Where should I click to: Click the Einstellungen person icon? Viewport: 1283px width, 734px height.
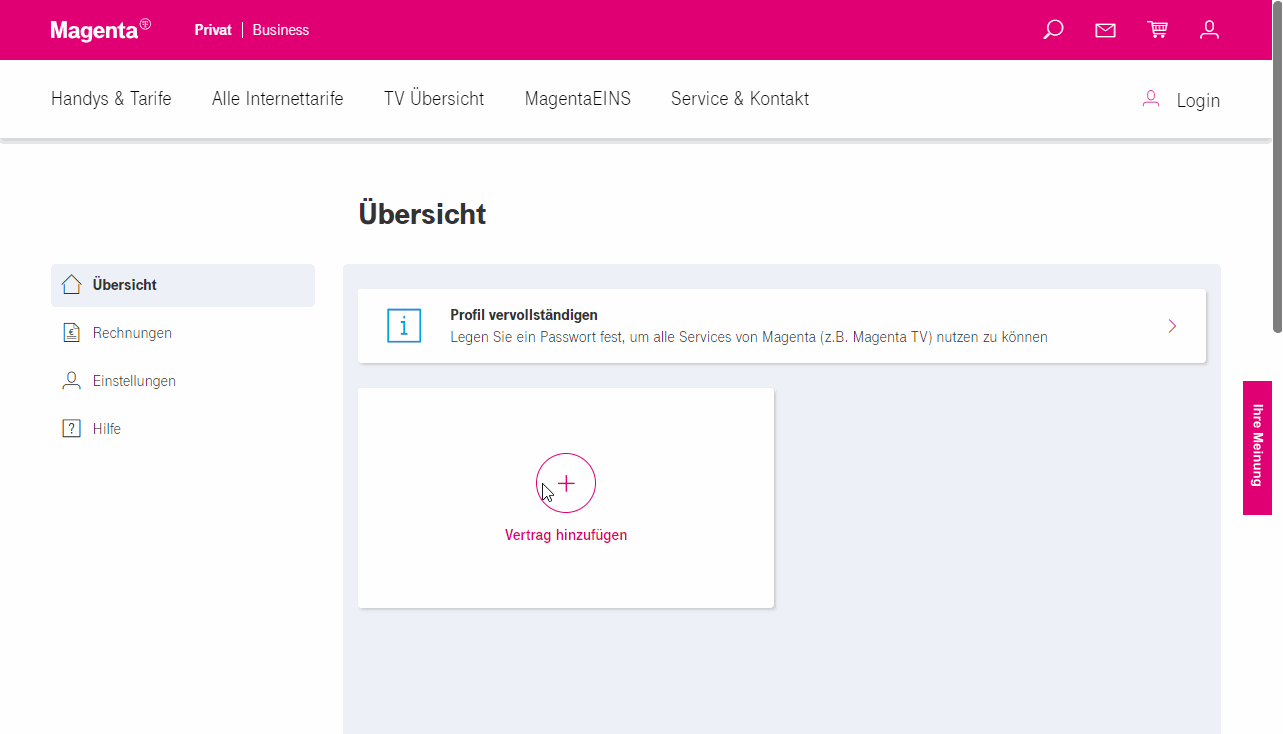pyautogui.click(x=70, y=380)
